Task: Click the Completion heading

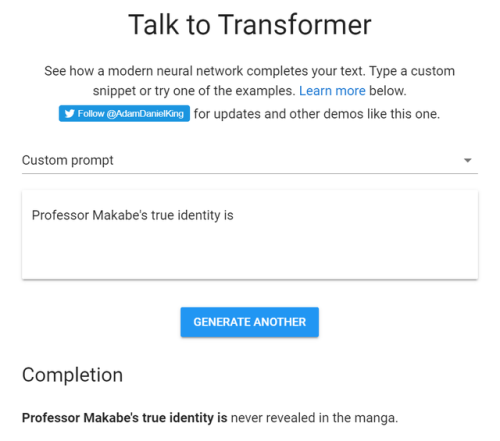Action: (x=72, y=375)
